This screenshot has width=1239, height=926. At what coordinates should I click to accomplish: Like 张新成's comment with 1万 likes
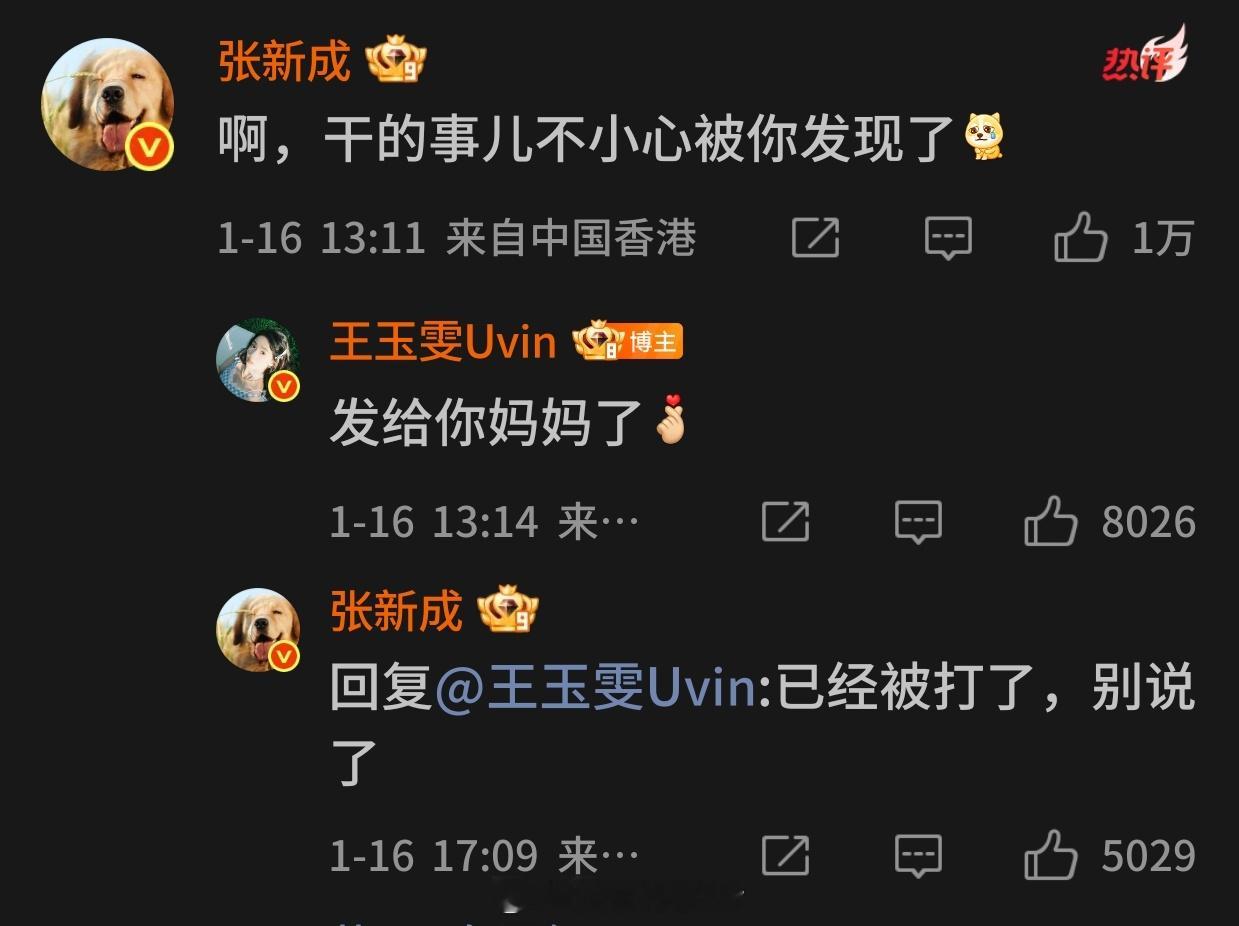(x=1080, y=238)
